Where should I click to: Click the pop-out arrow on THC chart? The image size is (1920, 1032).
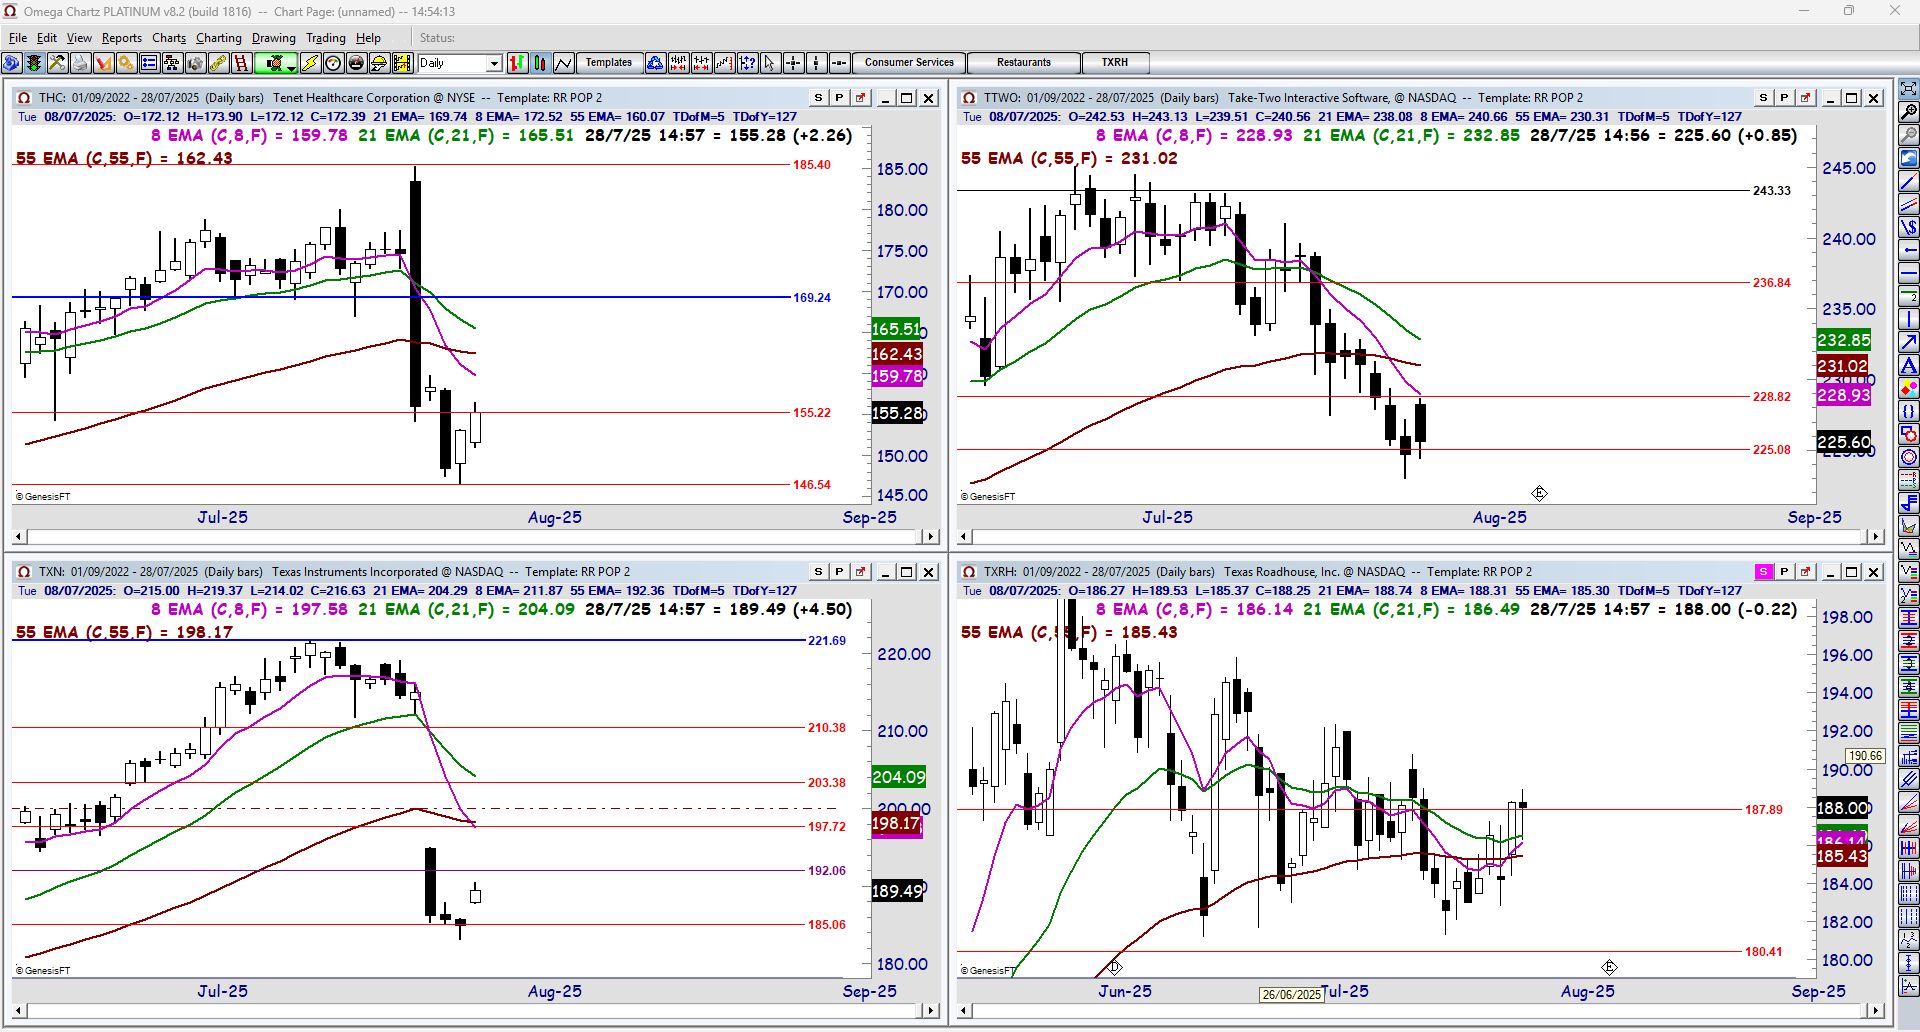pos(860,98)
